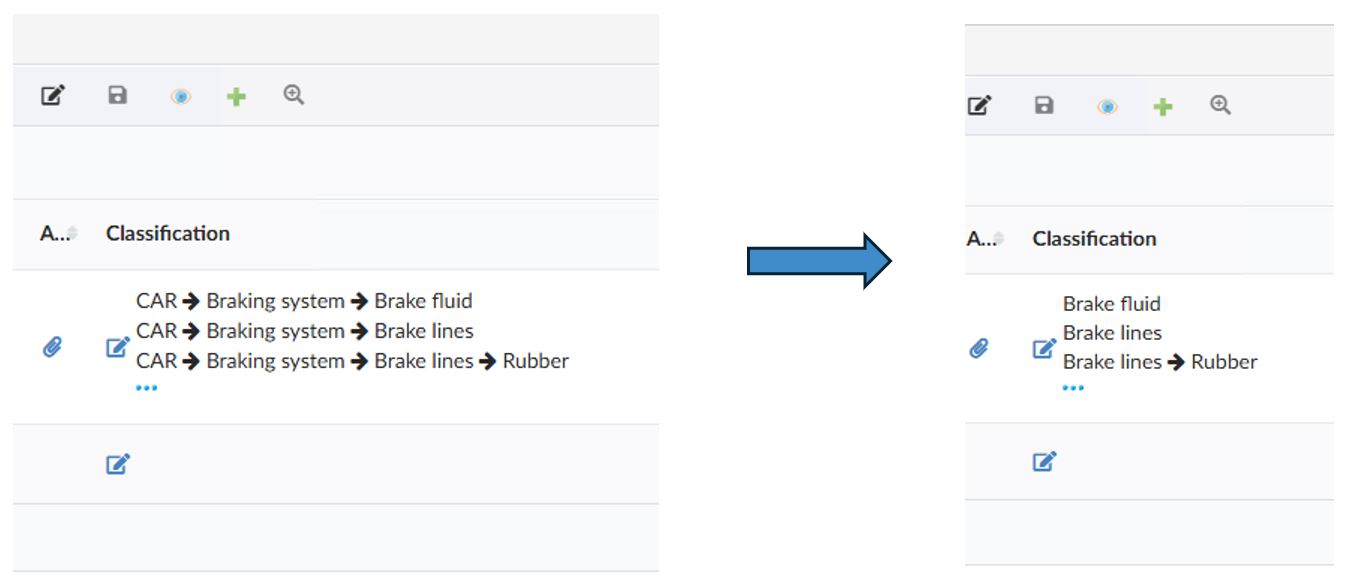The width and height of the screenshot is (1350, 588).
Task: Click the green plus icon in the right panel
Action: [x=1162, y=106]
